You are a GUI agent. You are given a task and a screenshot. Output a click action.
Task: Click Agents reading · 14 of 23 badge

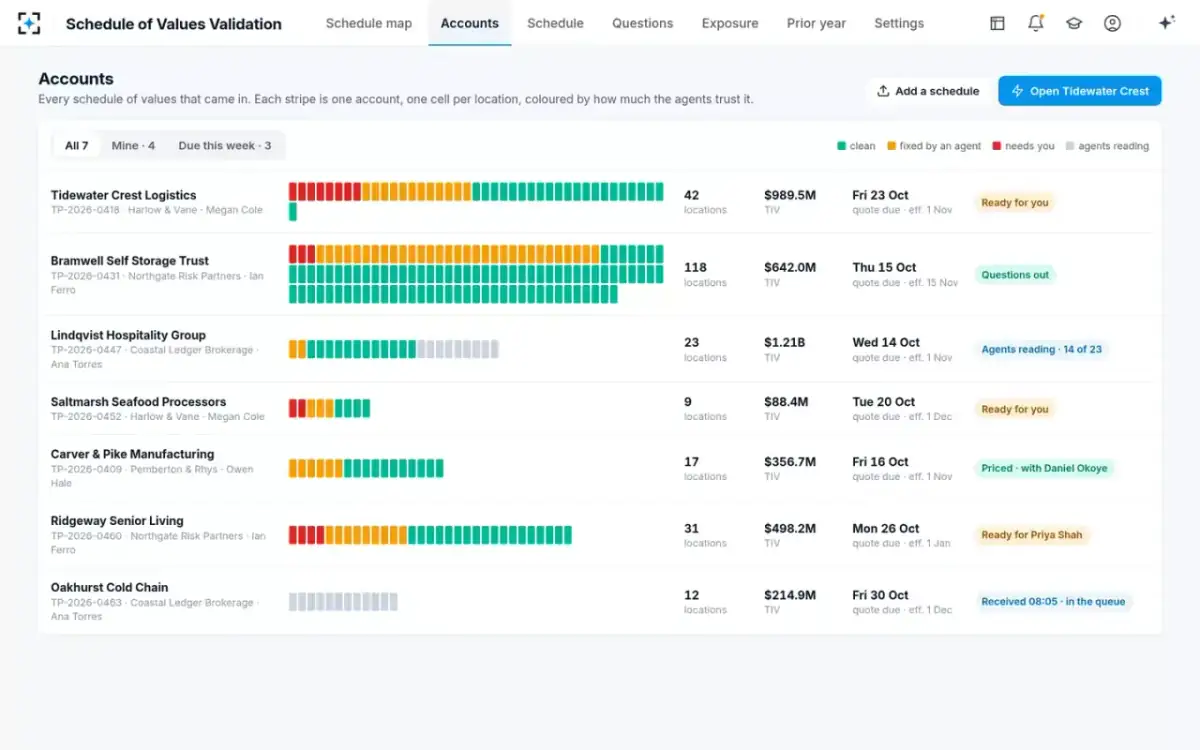click(1042, 350)
